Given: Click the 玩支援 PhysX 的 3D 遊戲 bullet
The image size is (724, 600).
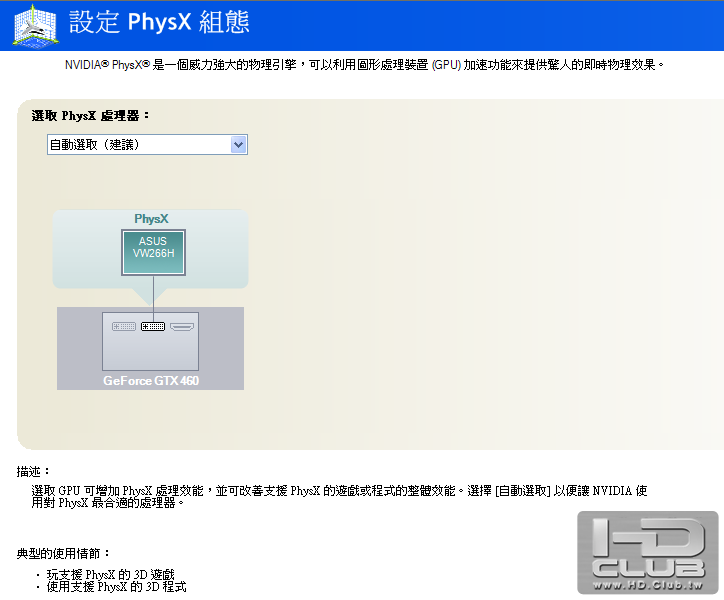Looking at the screenshot, I should pyautogui.click(x=111, y=575).
